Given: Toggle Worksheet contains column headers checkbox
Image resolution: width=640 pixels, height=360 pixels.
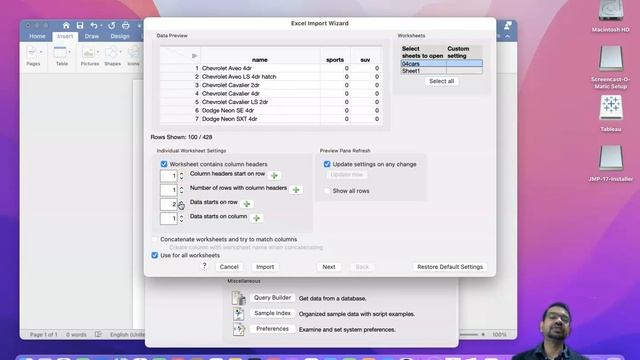Looking at the screenshot, I should [164, 164].
